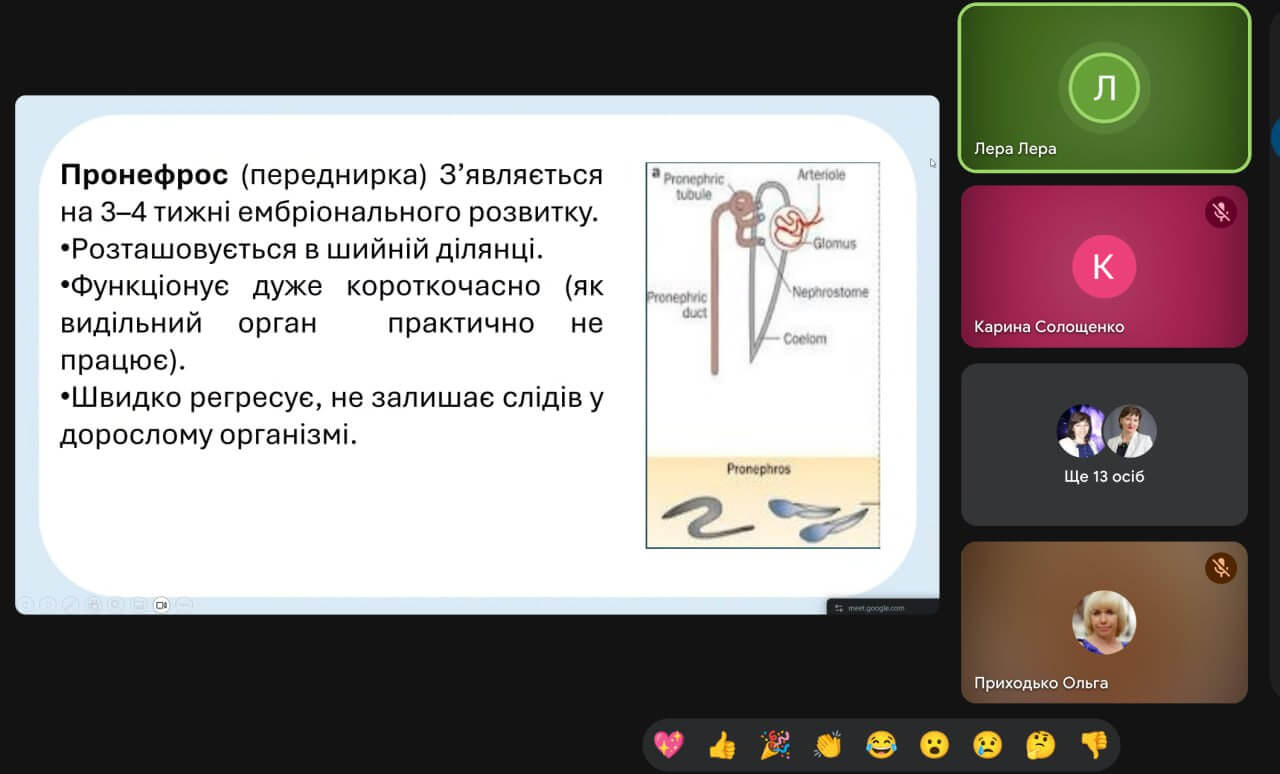This screenshot has height=774, width=1280.
Task: Send the laughing with tears emoji reaction
Action: tap(881, 744)
